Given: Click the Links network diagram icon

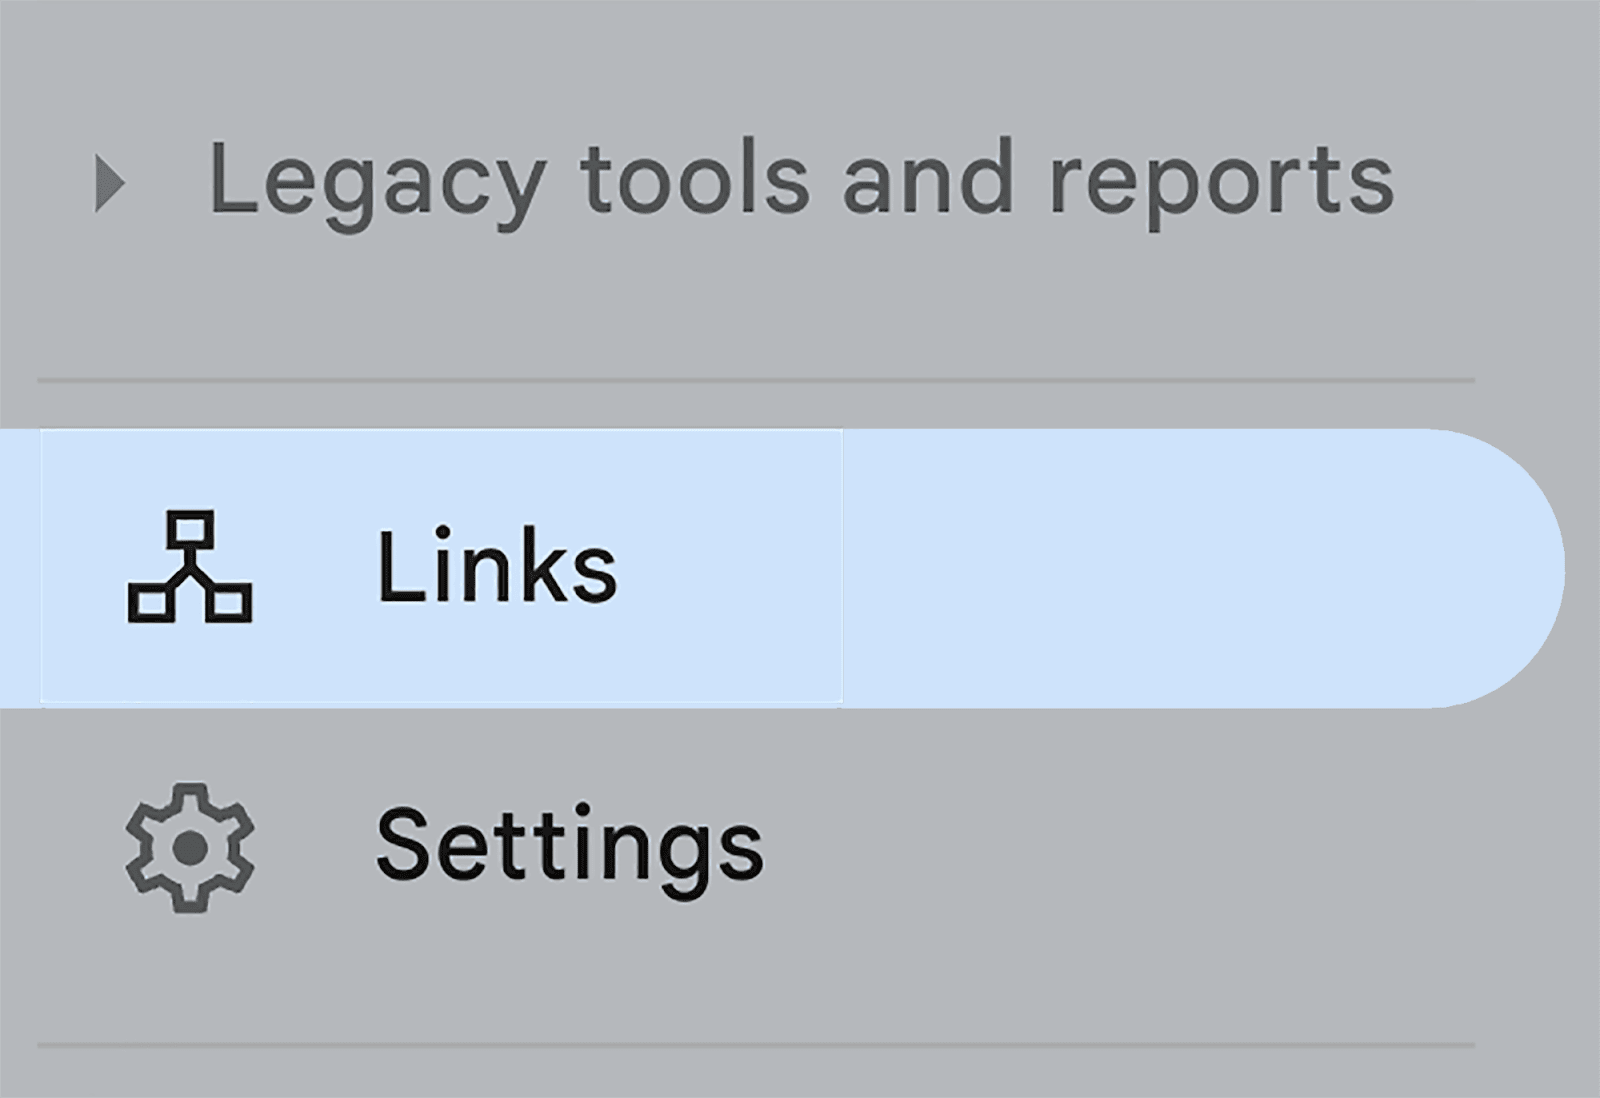Looking at the screenshot, I should (x=190, y=567).
